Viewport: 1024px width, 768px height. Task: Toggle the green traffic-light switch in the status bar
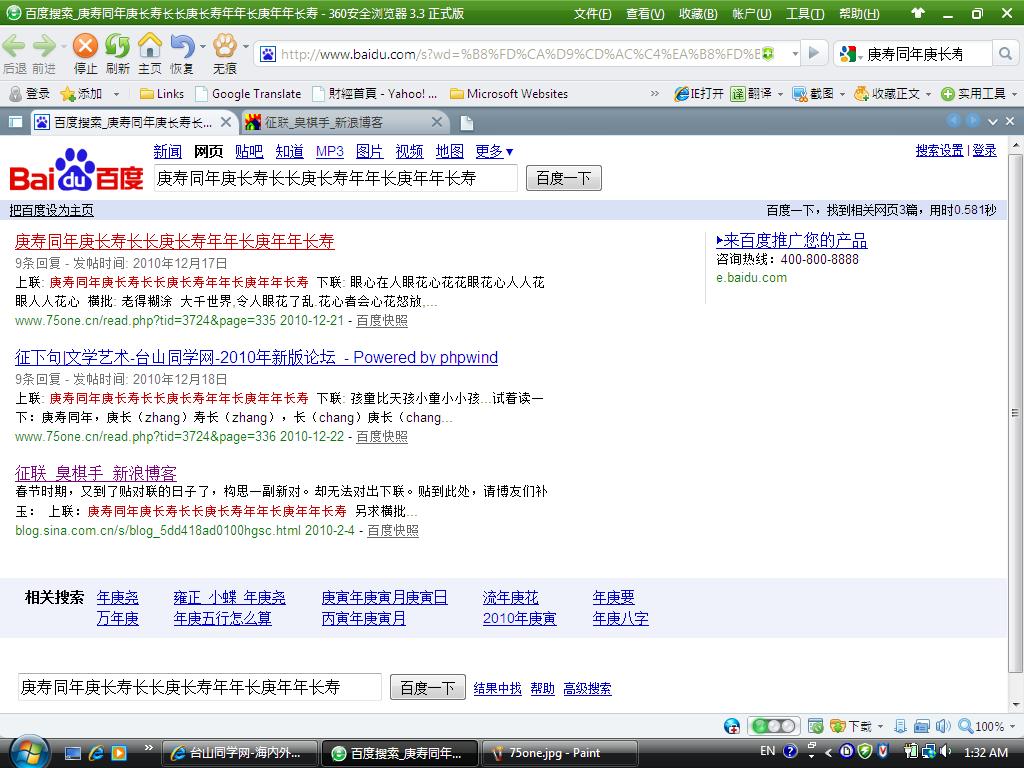coord(773,726)
